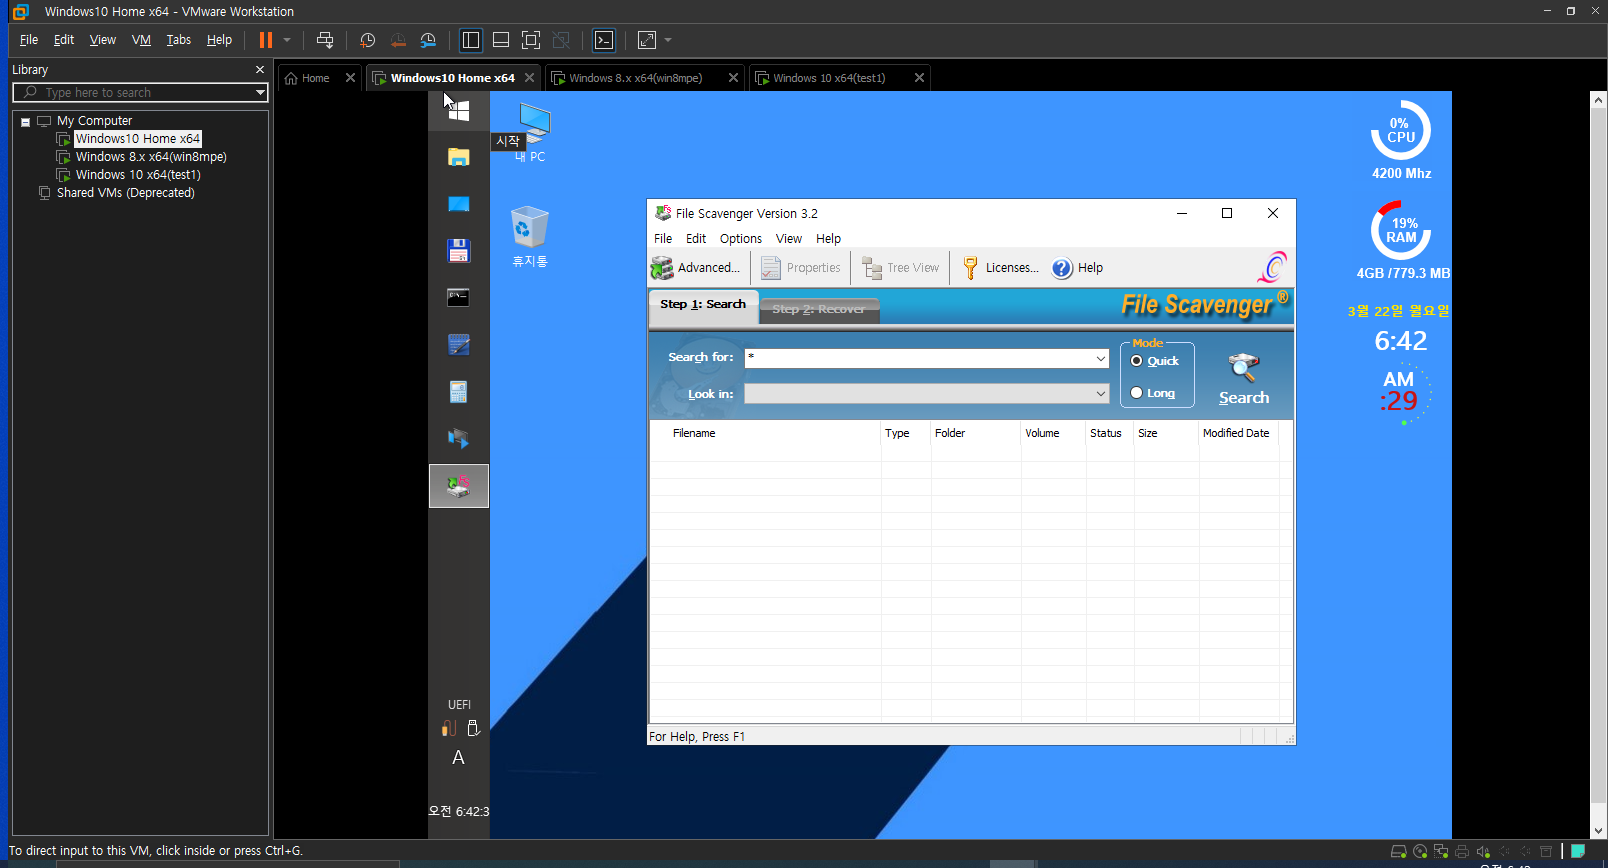Toggle the library sidebar view icon
1608x868 pixels.
471,40
